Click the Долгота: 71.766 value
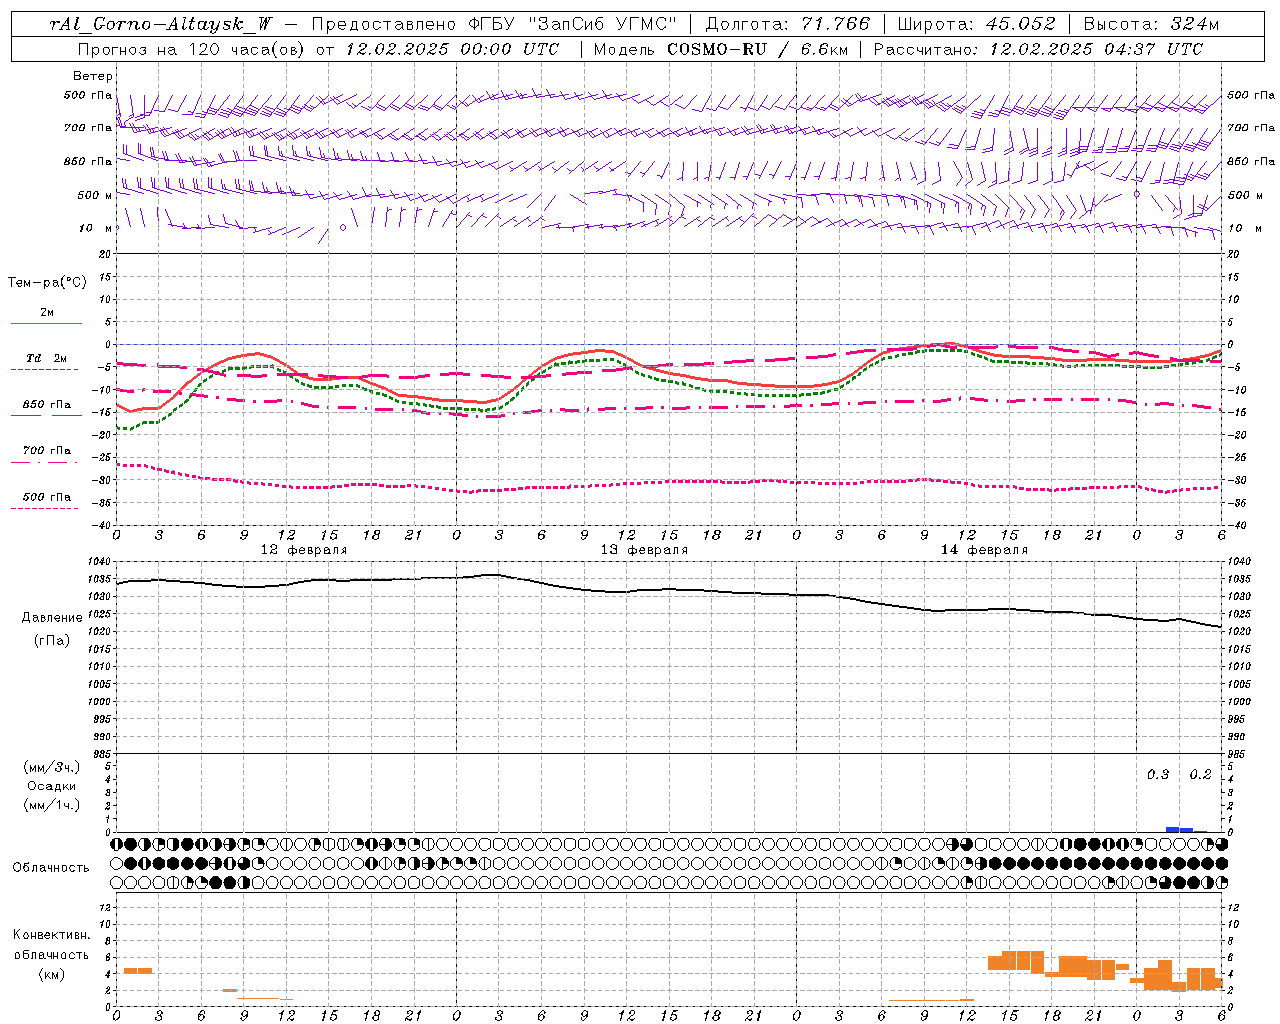 (x=788, y=24)
